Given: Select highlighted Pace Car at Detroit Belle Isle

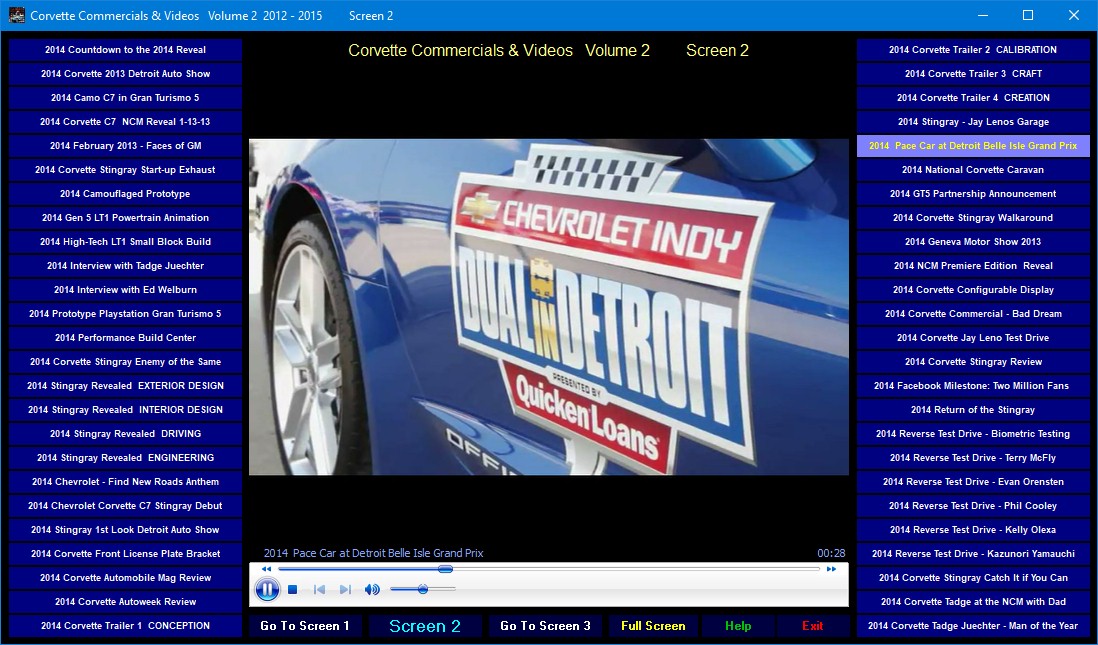Looking at the screenshot, I should tap(973, 146).
